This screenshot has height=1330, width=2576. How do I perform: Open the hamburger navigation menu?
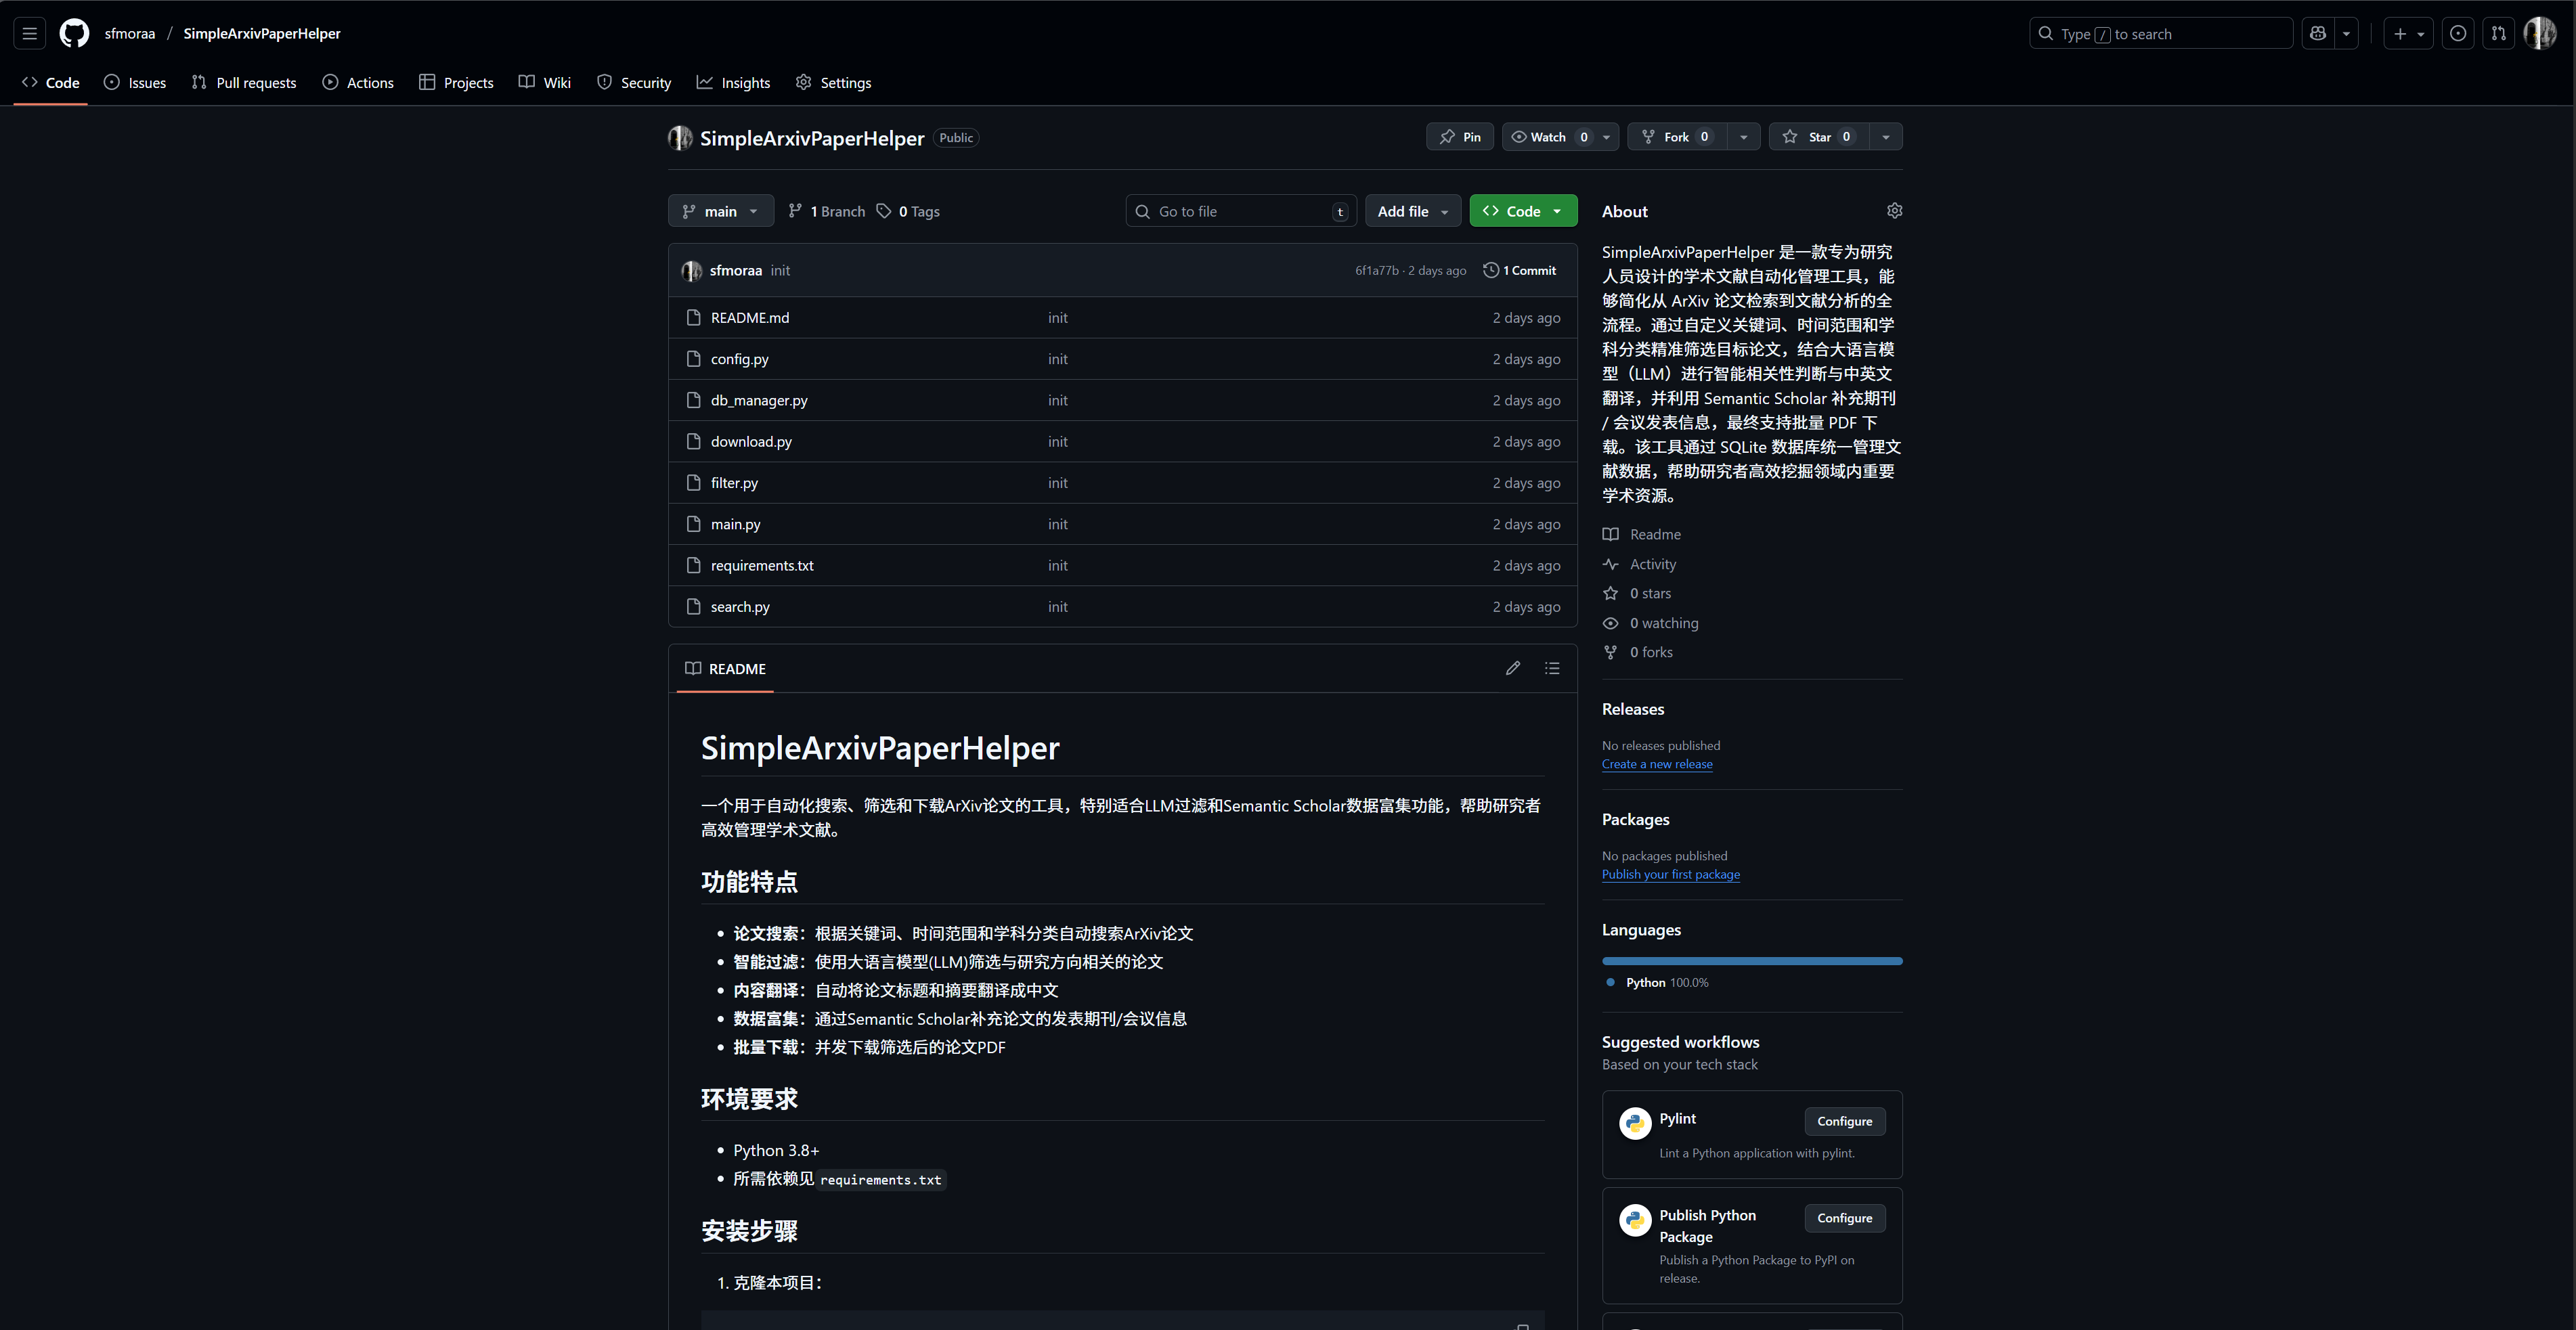(x=30, y=33)
